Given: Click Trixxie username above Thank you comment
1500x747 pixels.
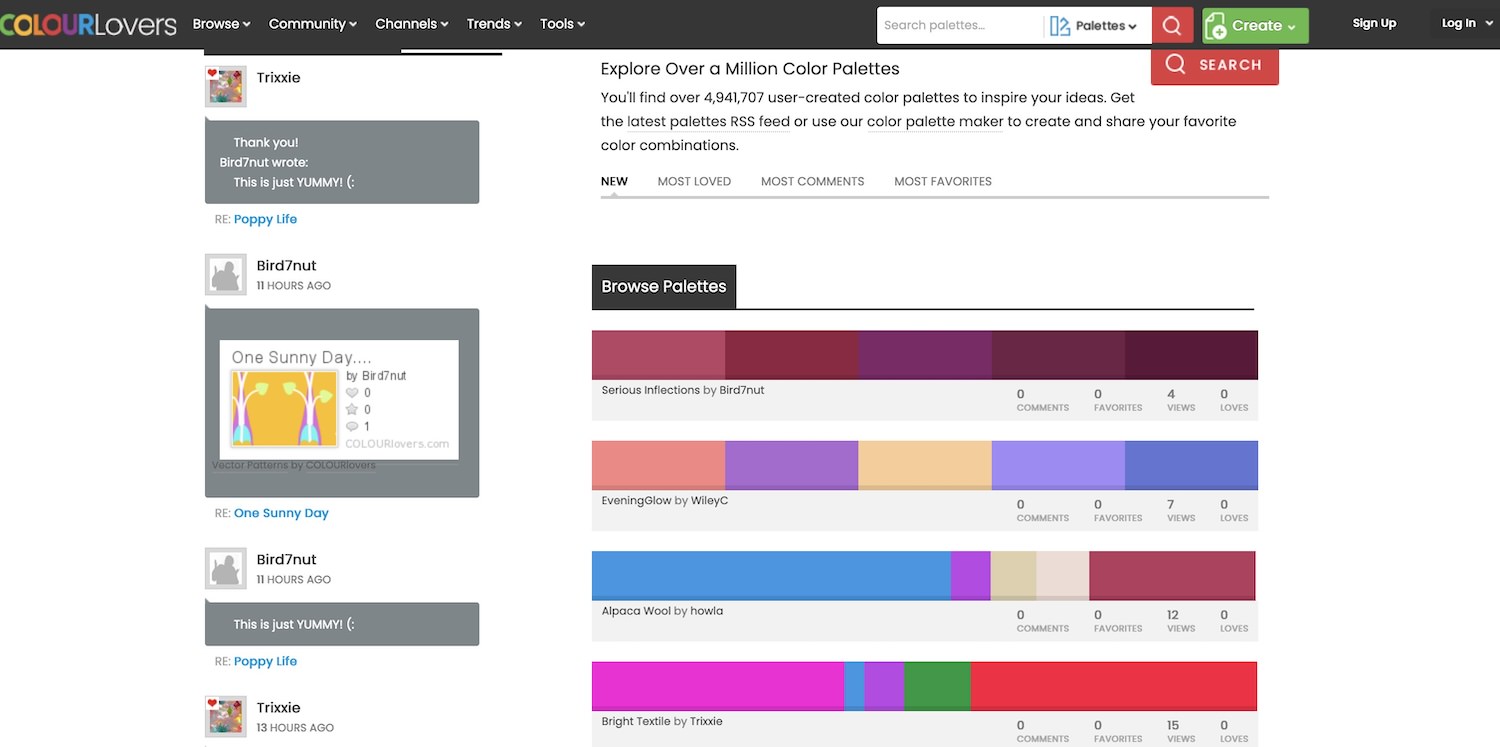Looking at the screenshot, I should (x=278, y=77).
